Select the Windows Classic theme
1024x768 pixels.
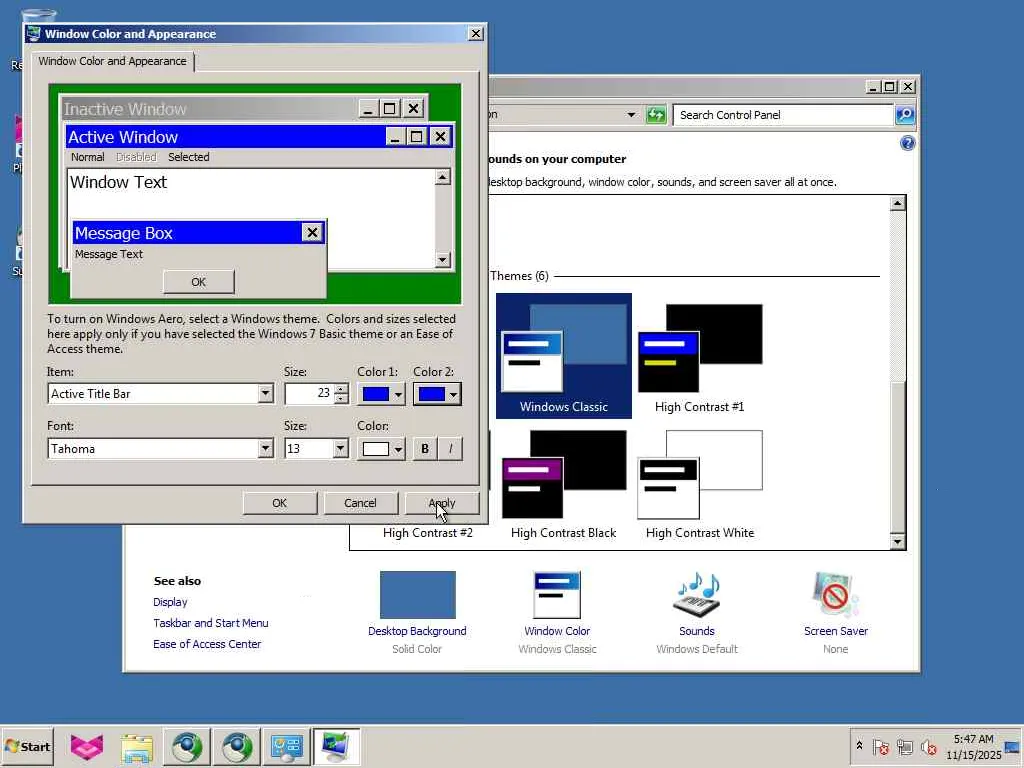pos(564,356)
